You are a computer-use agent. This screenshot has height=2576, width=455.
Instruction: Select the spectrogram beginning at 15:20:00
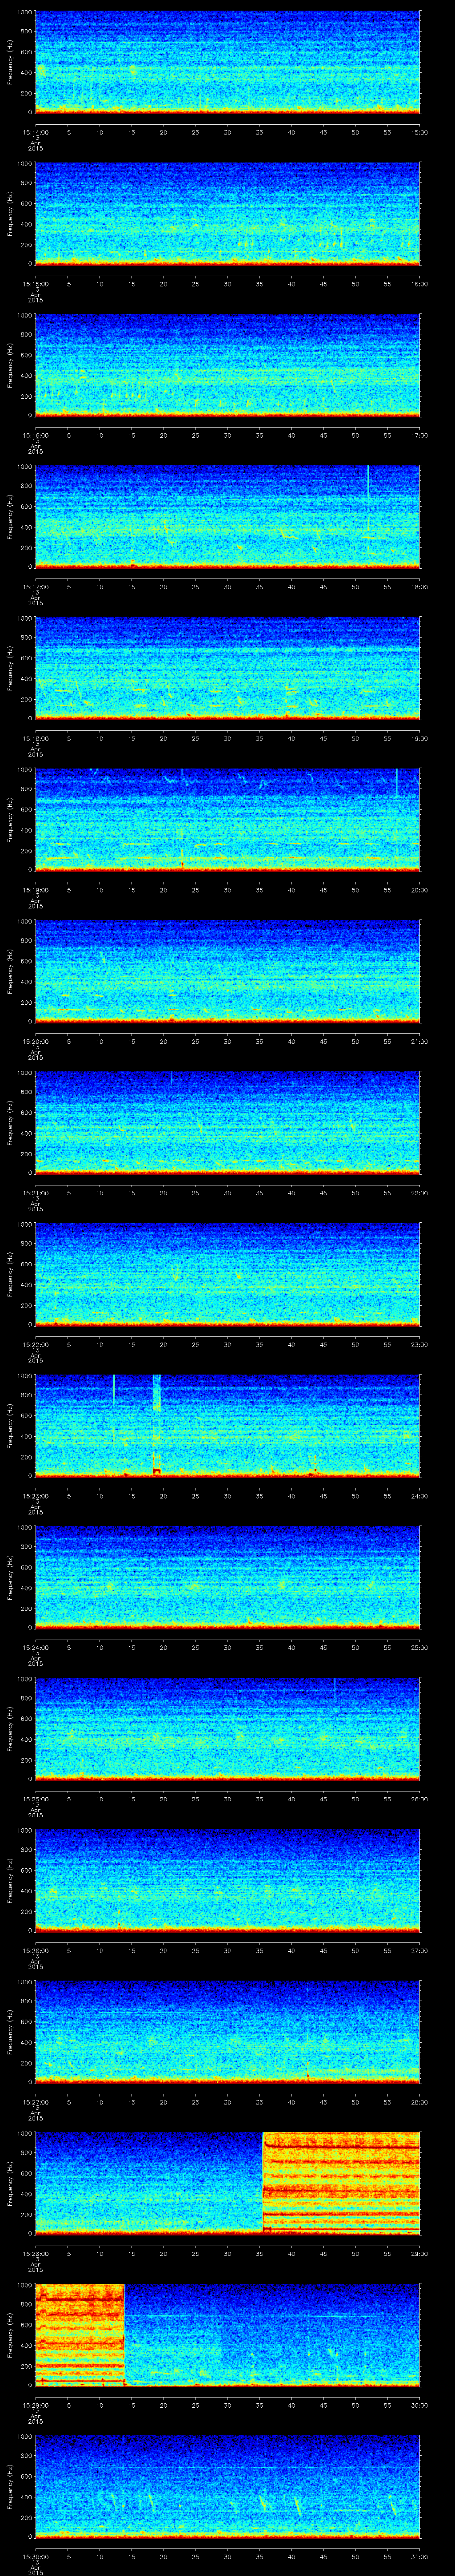pyautogui.click(x=228, y=971)
